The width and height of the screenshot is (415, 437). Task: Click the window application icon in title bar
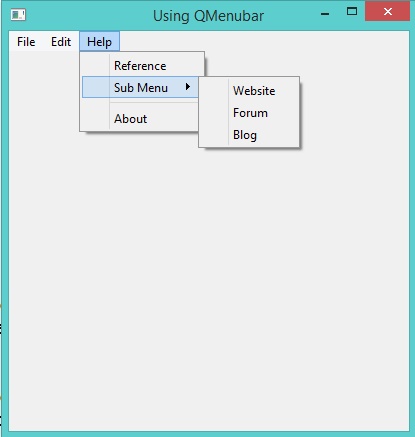pos(18,15)
